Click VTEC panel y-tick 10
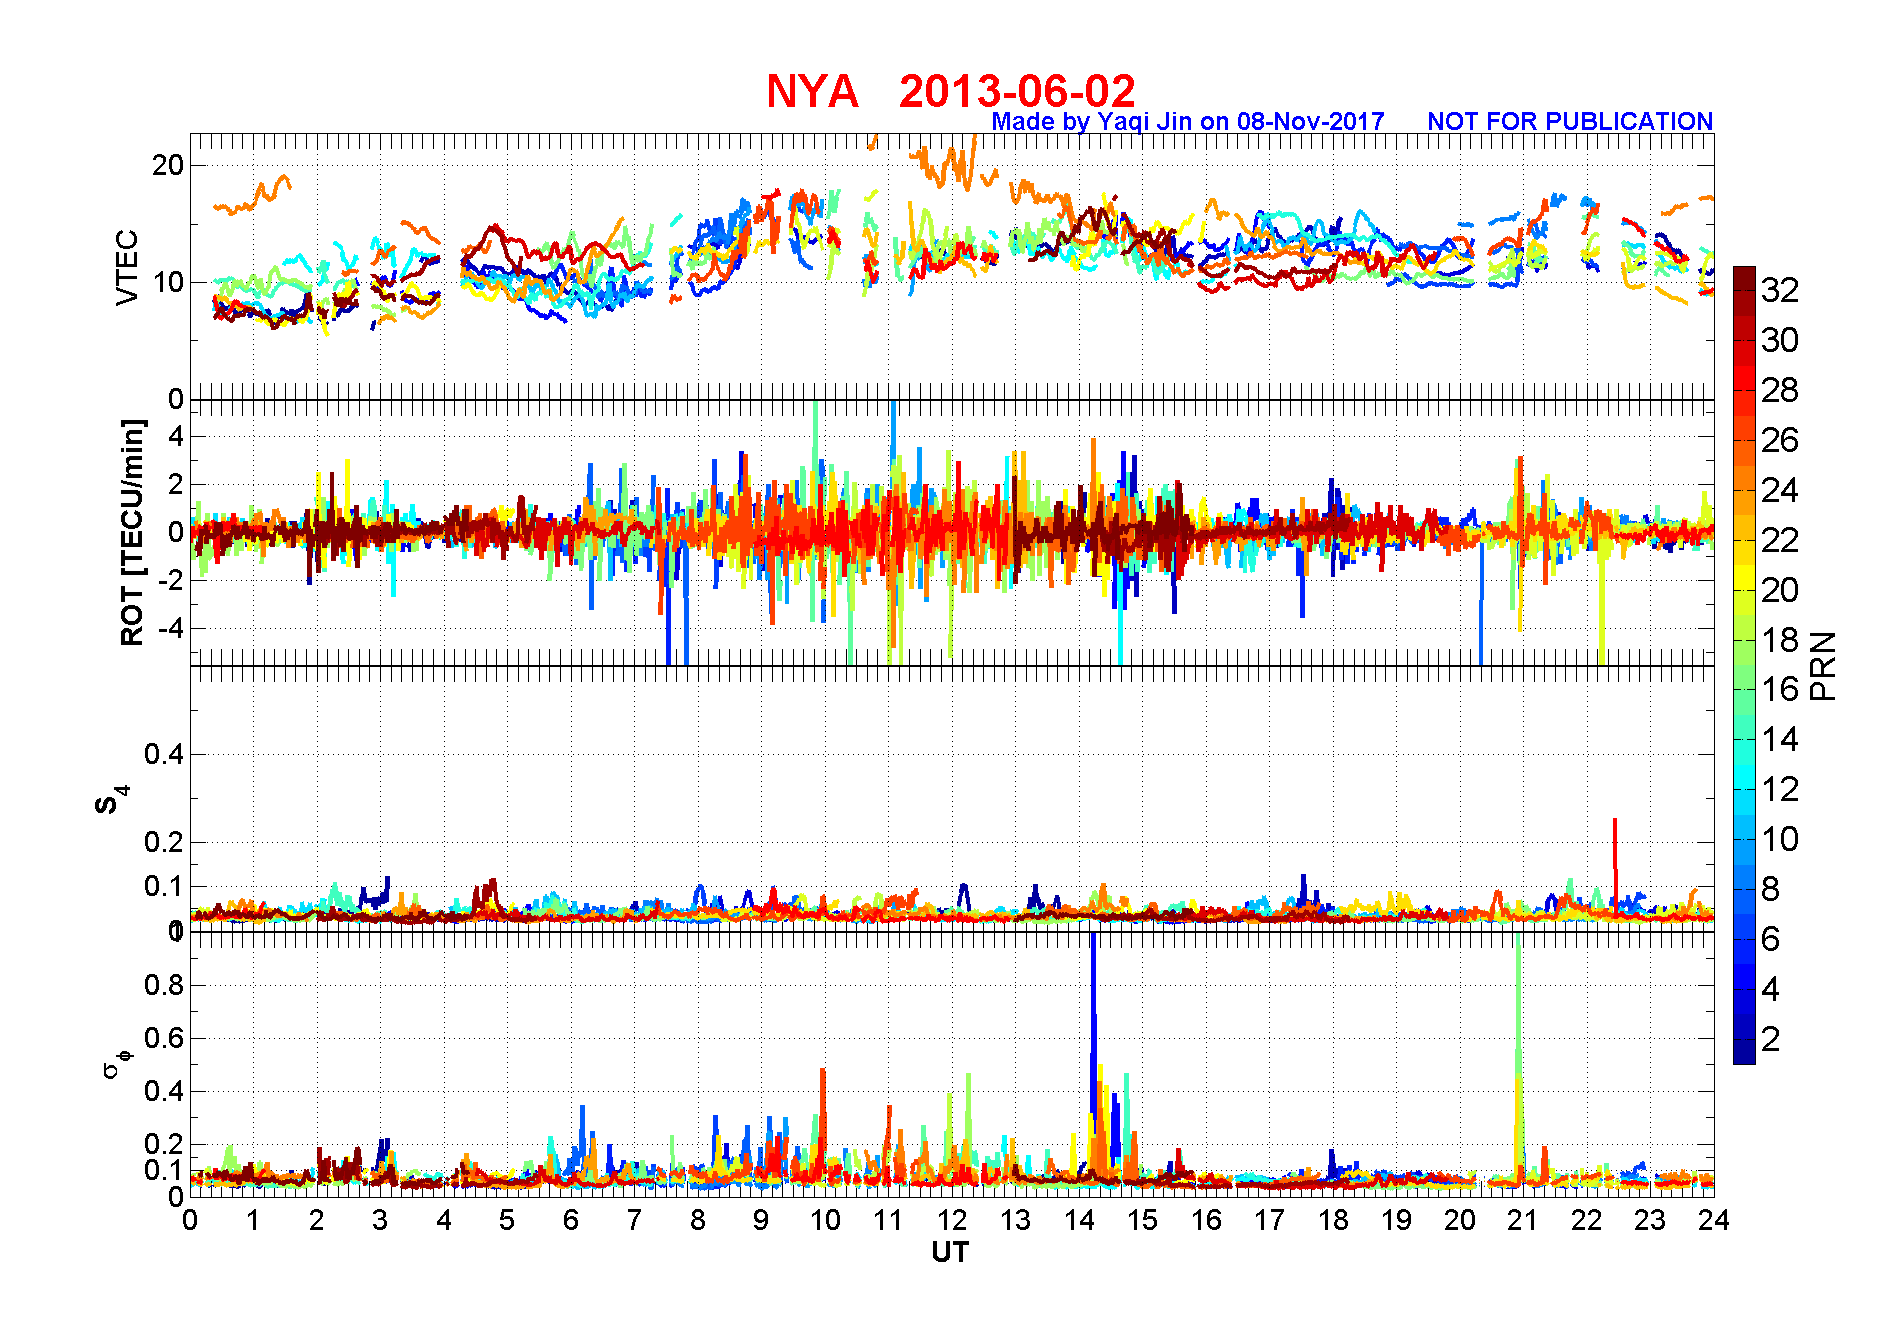 pos(168,282)
